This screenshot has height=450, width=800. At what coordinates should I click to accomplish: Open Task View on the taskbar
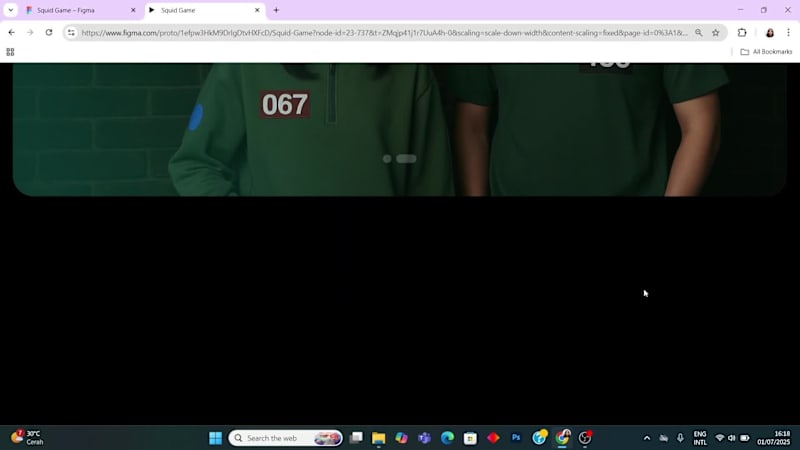[x=356, y=438]
